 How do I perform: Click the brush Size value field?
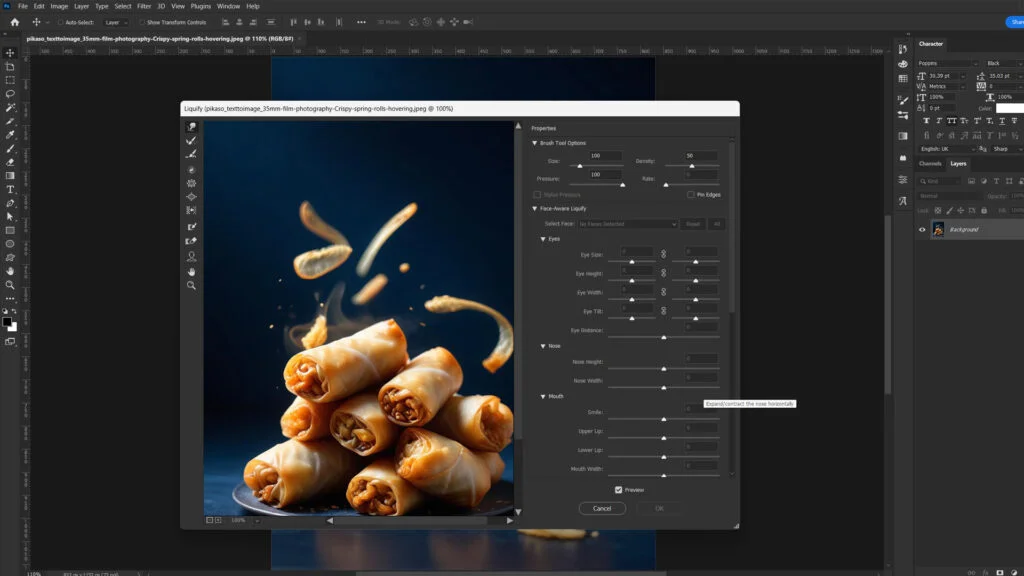pyautogui.click(x=605, y=155)
